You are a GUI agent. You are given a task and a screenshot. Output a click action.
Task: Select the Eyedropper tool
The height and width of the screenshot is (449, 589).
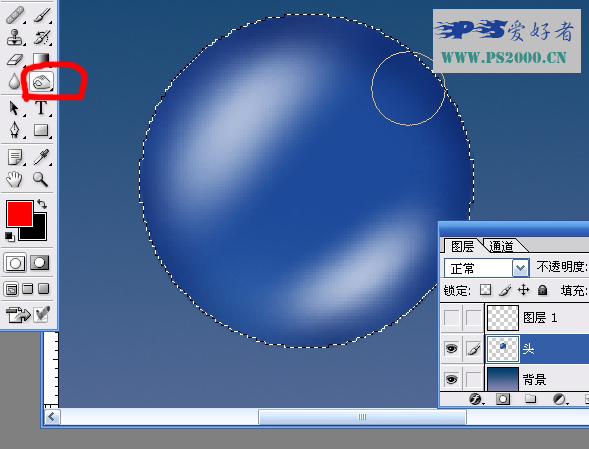pyautogui.click(x=41, y=157)
